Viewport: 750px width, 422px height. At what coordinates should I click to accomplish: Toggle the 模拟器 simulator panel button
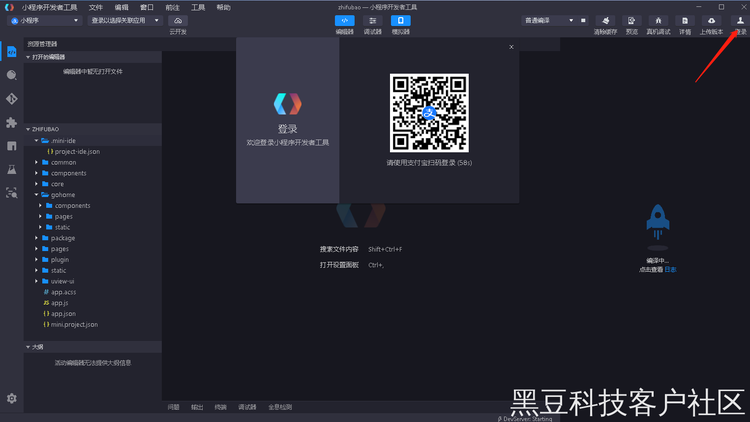401,21
